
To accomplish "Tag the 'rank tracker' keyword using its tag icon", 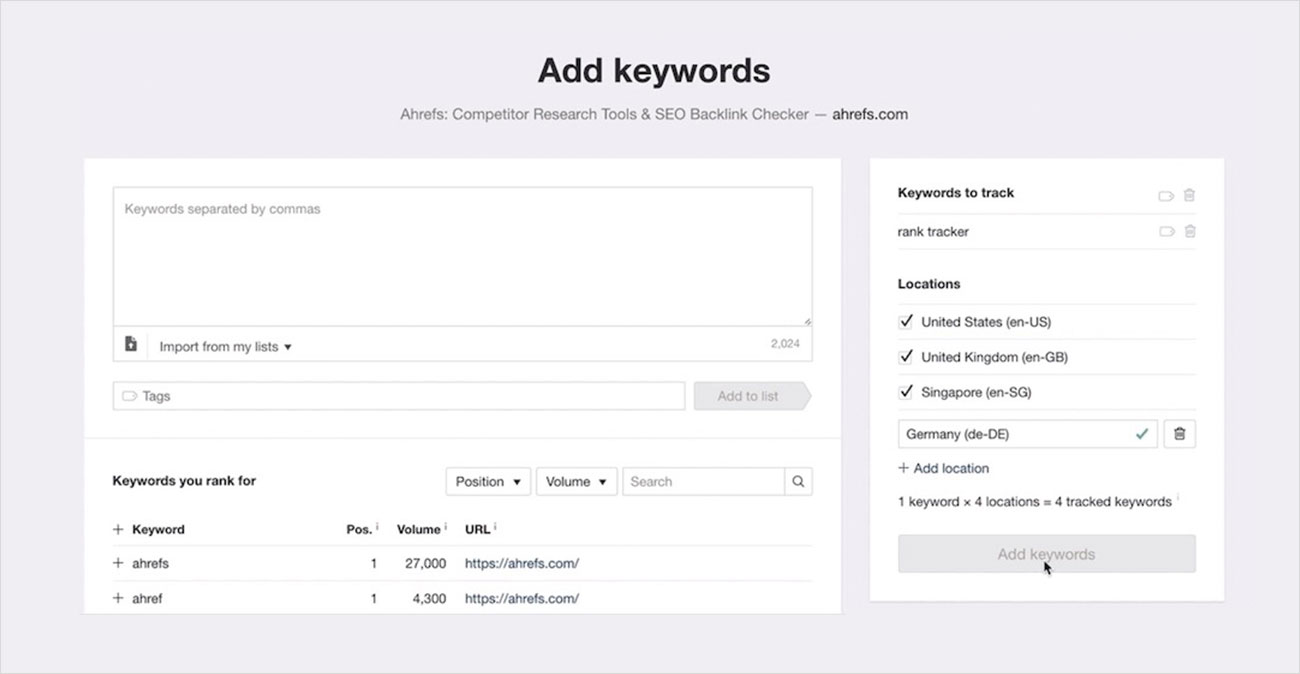I will pos(1166,232).
